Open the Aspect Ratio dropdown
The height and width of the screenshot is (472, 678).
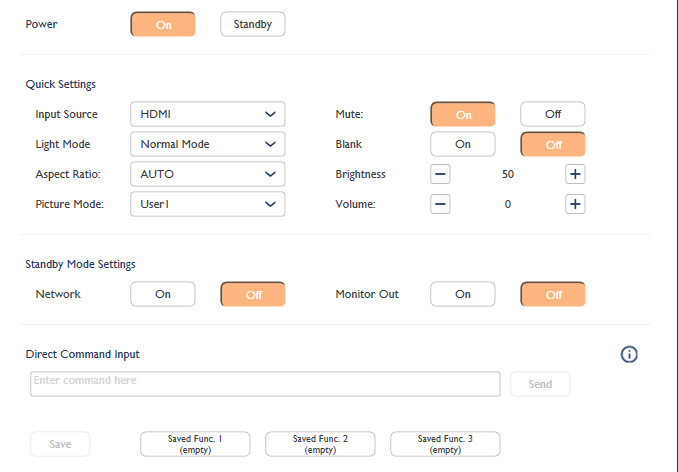coord(208,174)
